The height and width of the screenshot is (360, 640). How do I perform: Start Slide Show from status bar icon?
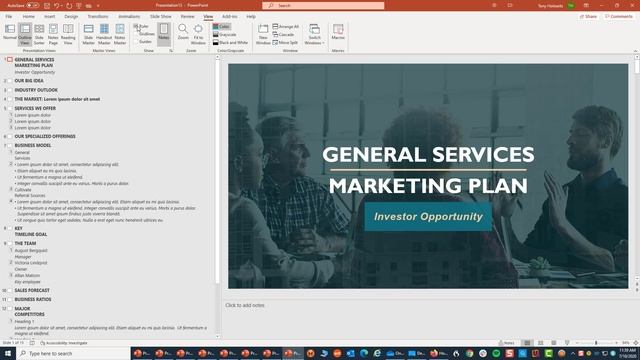567,343
